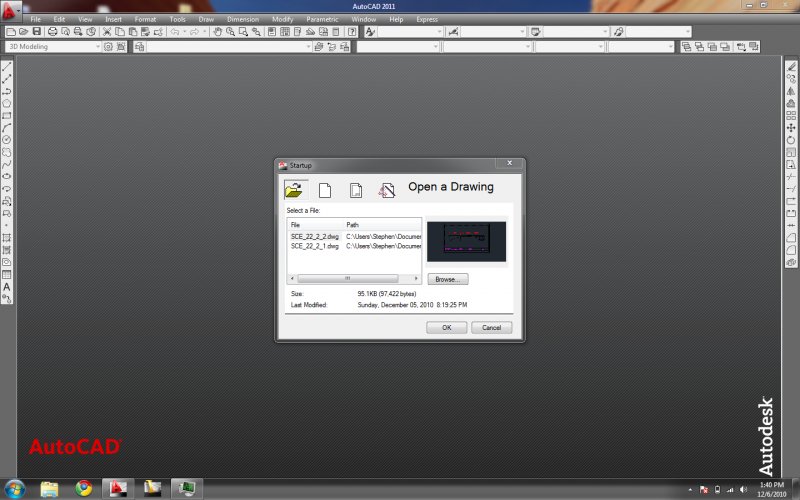The width and height of the screenshot is (800, 500).
Task: Click the Browse... button
Action: (x=447, y=279)
